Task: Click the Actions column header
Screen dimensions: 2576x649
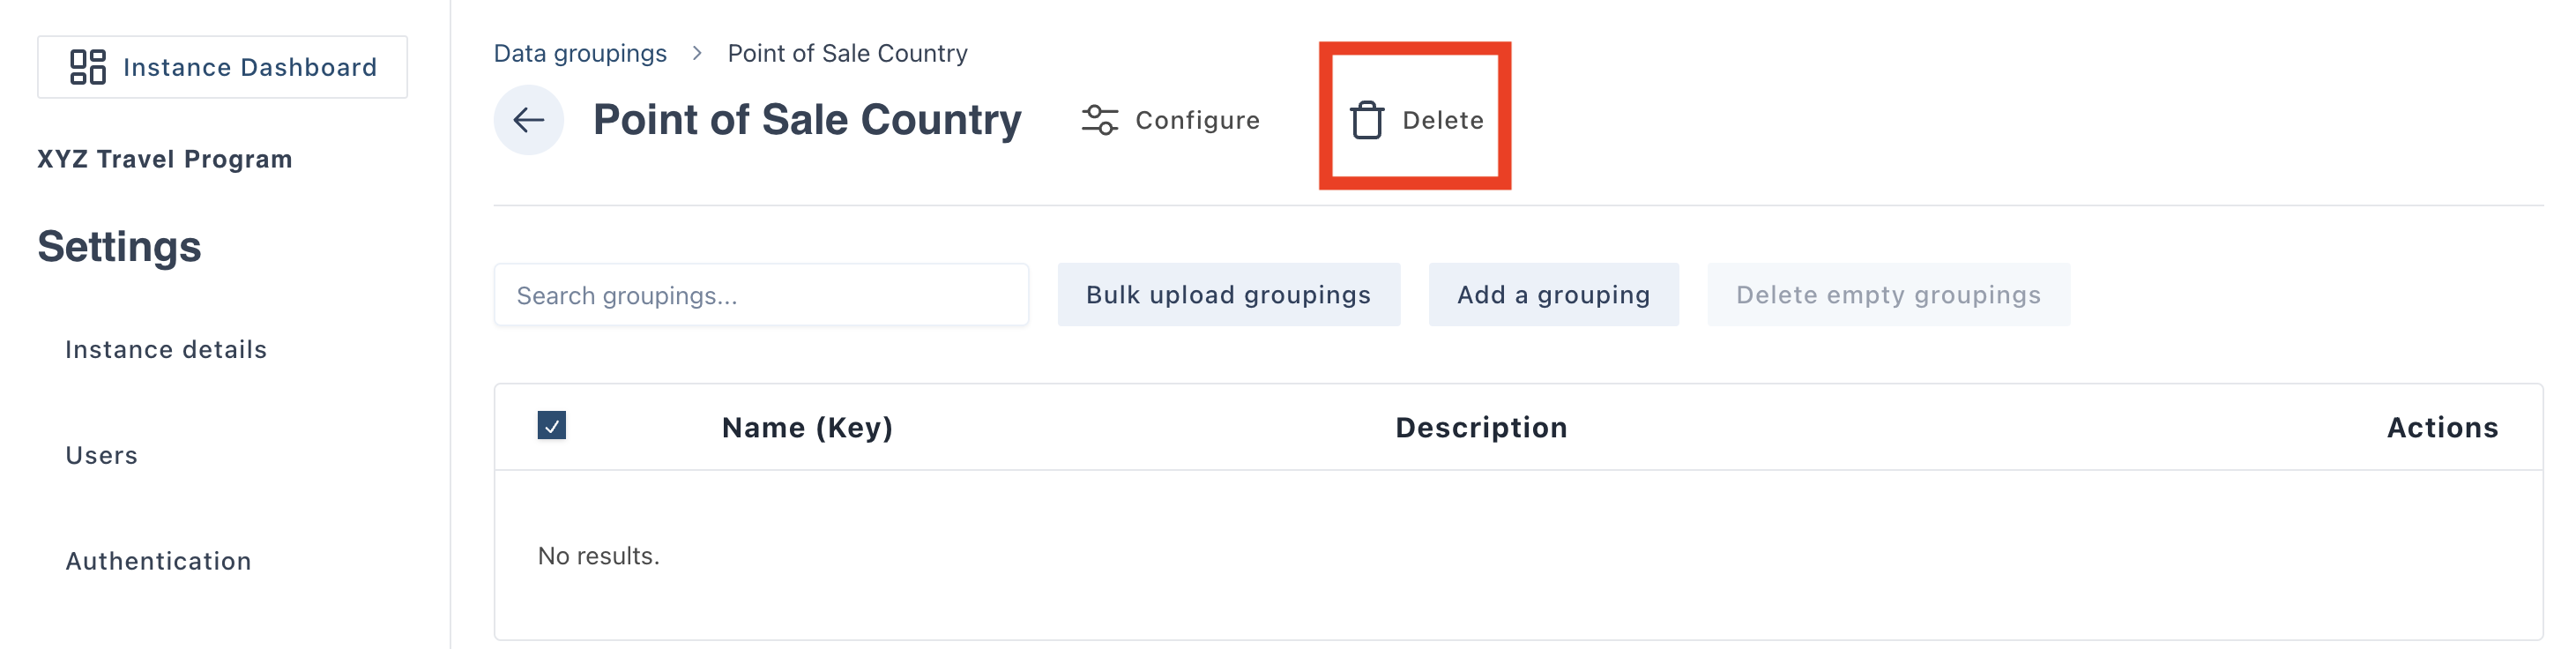Action: pos(2441,427)
